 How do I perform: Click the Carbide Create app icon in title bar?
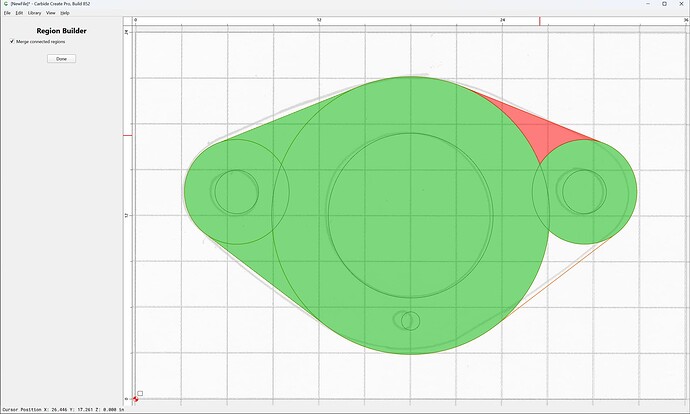click(6, 4)
